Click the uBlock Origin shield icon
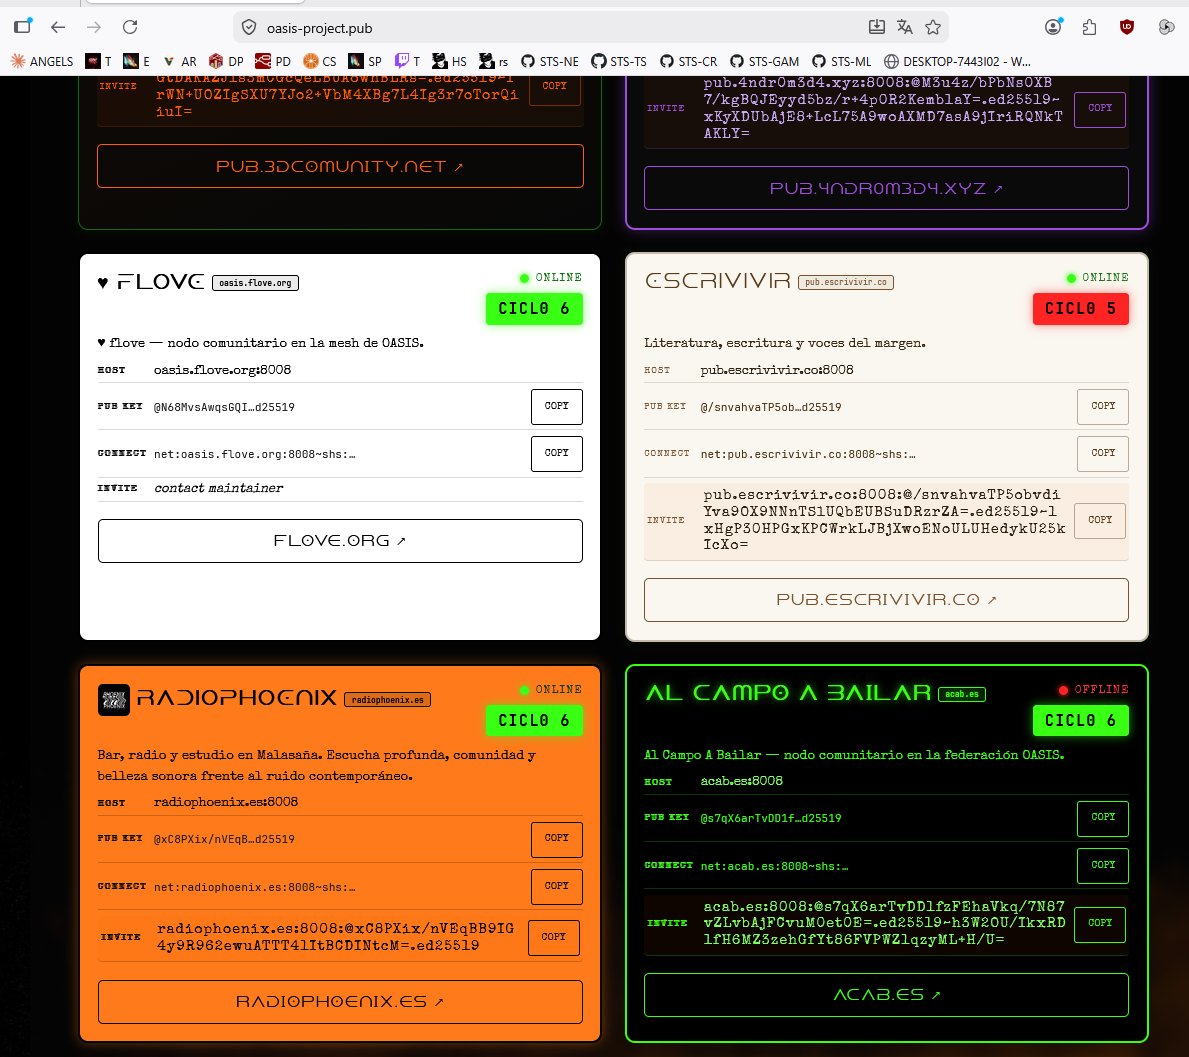The height and width of the screenshot is (1057, 1189). (1127, 27)
